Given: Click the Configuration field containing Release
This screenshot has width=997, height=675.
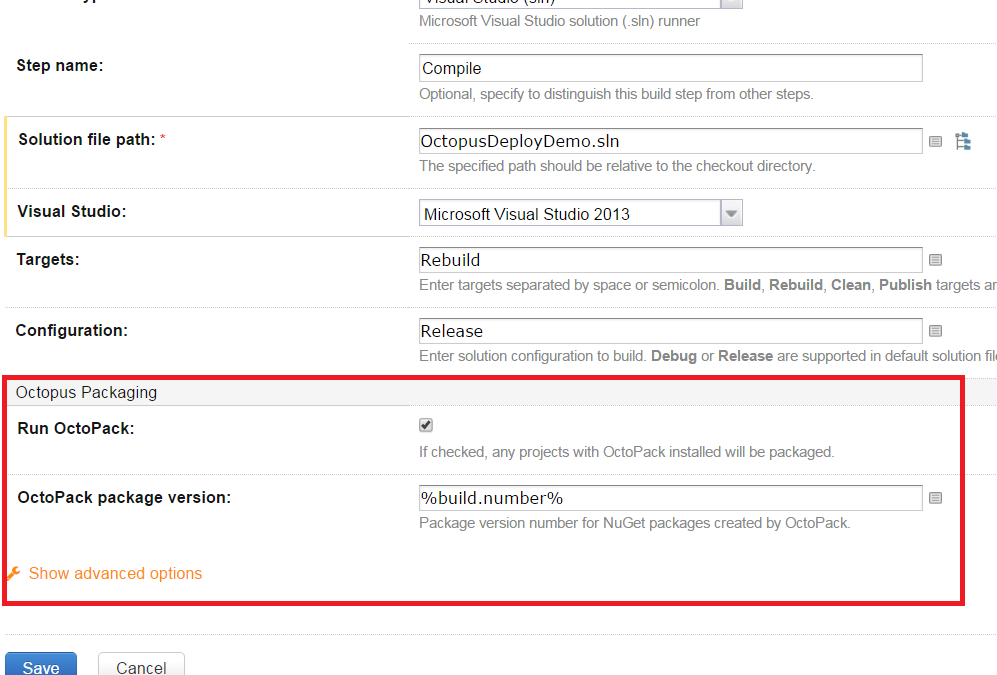Looking at the screenshot, I should [x=670, y=331].
